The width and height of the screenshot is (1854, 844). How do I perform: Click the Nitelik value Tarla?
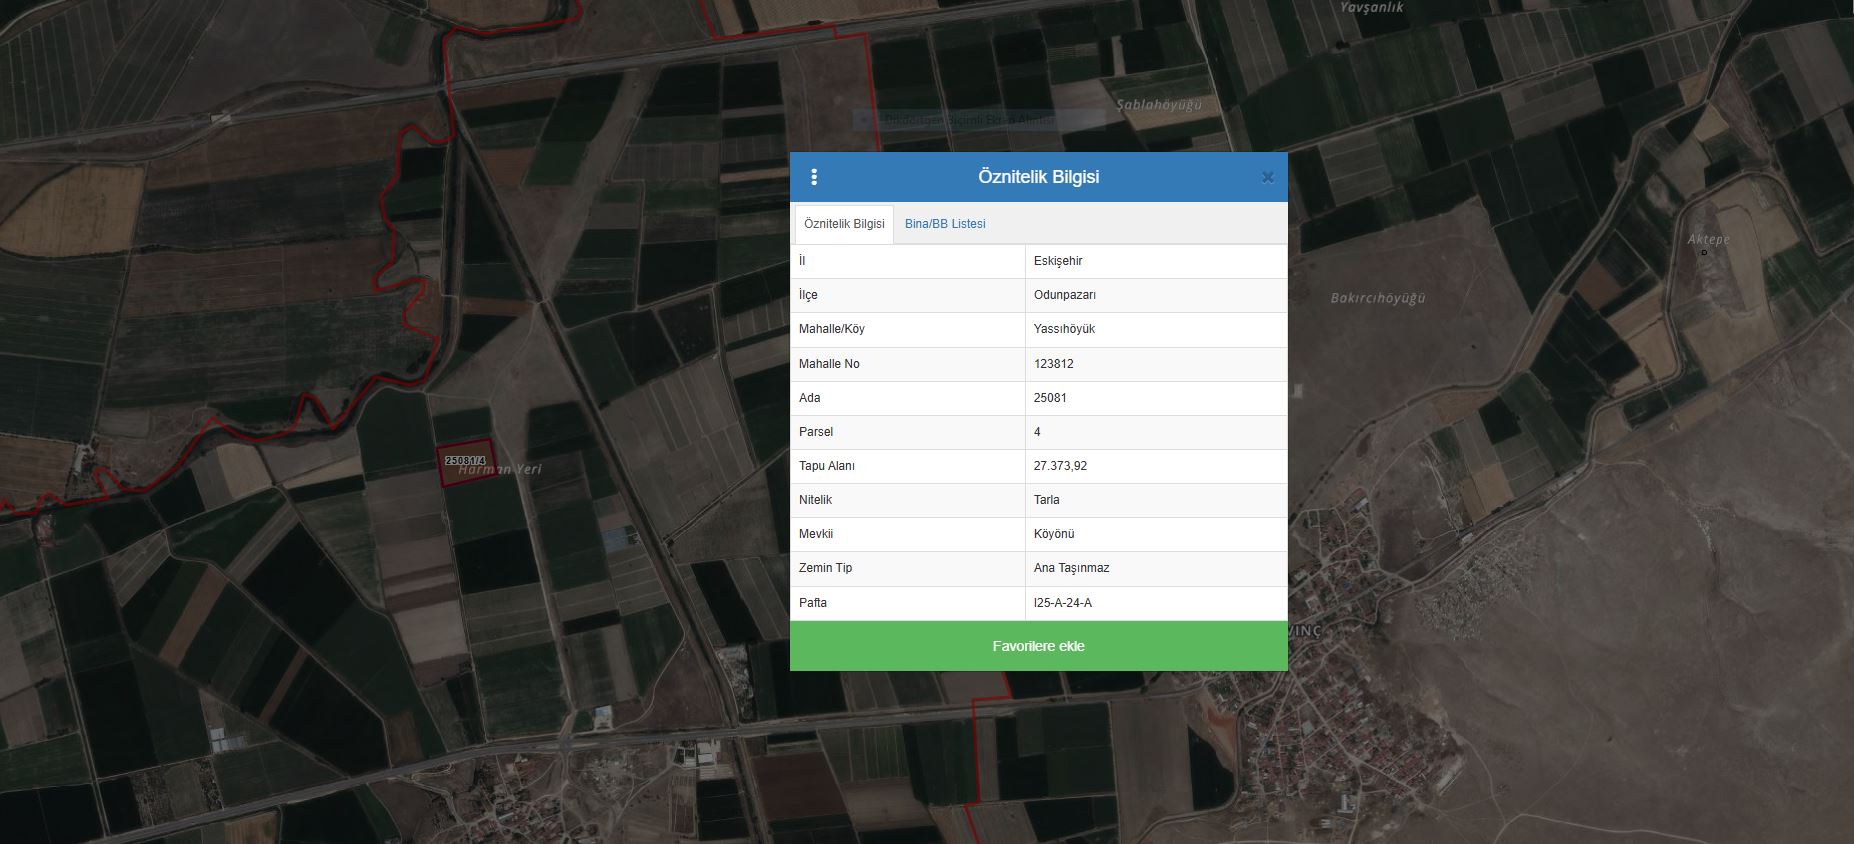[1046, 500]
